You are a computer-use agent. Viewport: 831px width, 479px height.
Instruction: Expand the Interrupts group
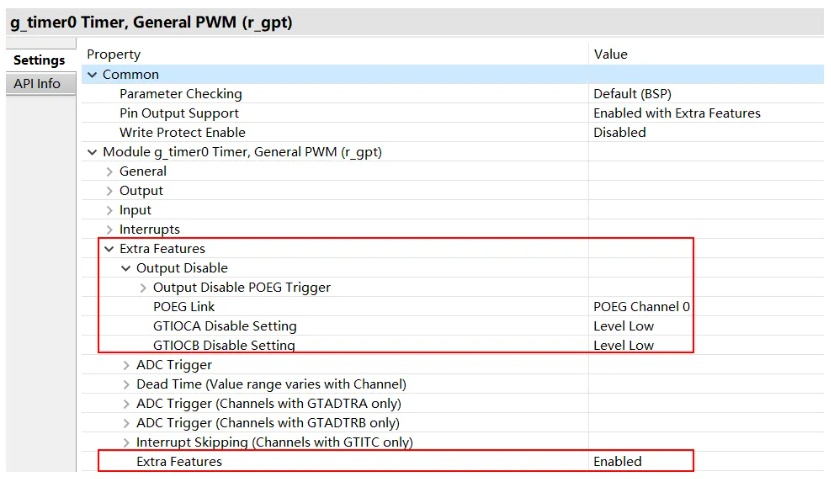(x=110, y=229)
